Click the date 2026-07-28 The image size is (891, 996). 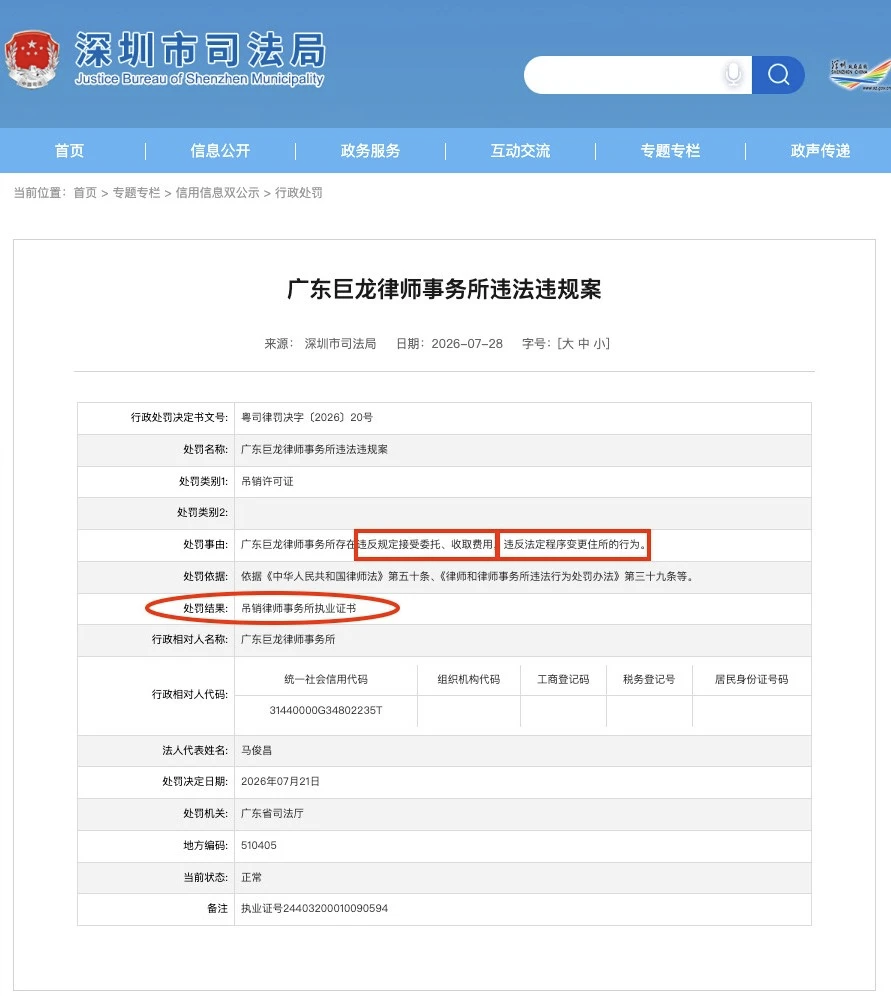[467, 344]
